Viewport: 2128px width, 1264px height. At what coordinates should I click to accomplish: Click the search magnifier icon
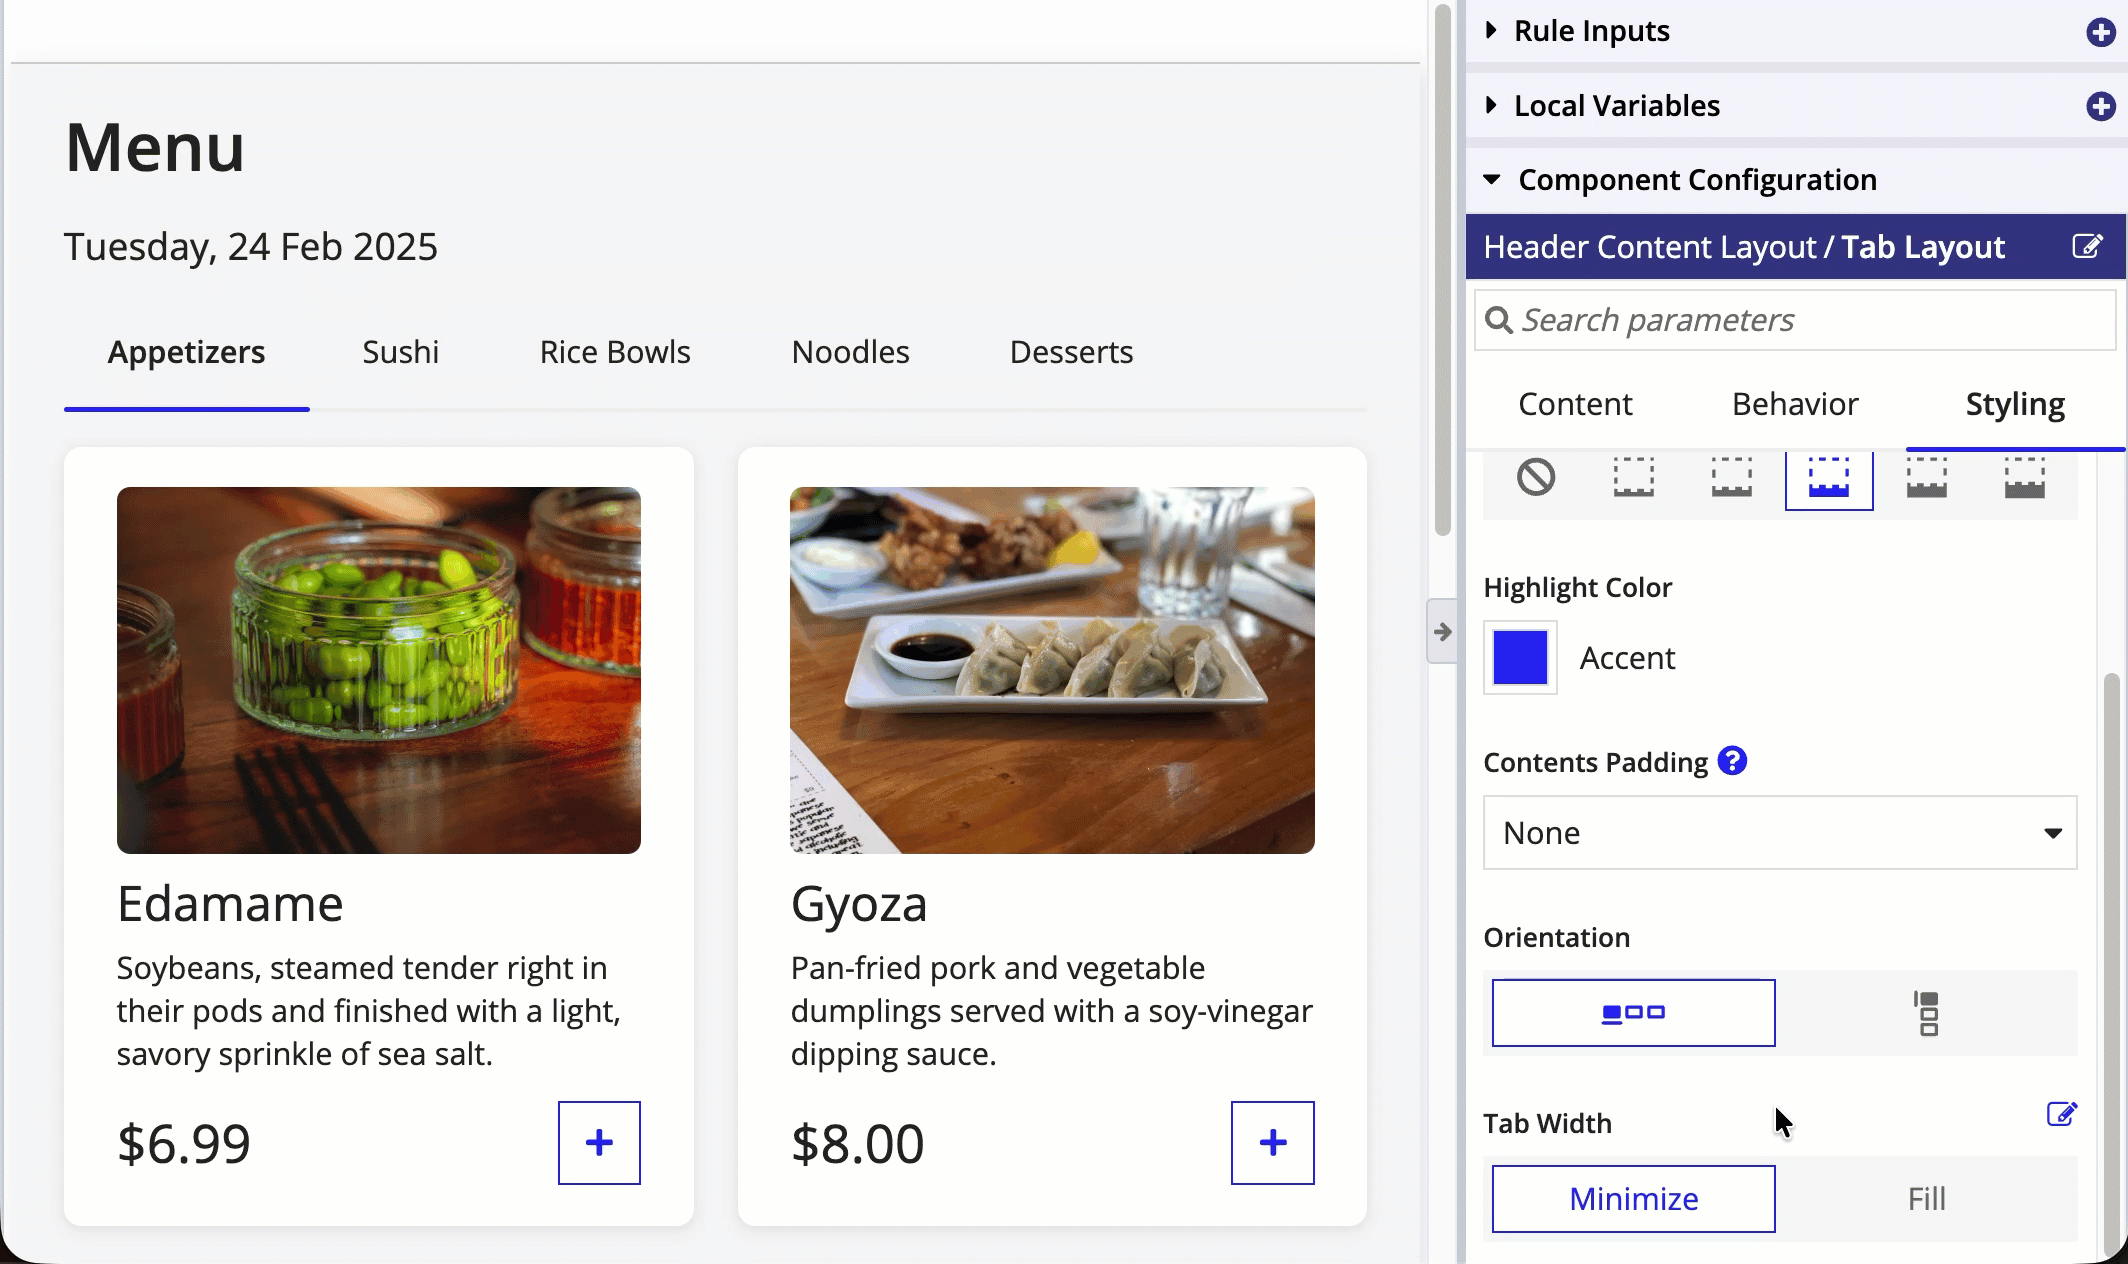point(1498,320)
